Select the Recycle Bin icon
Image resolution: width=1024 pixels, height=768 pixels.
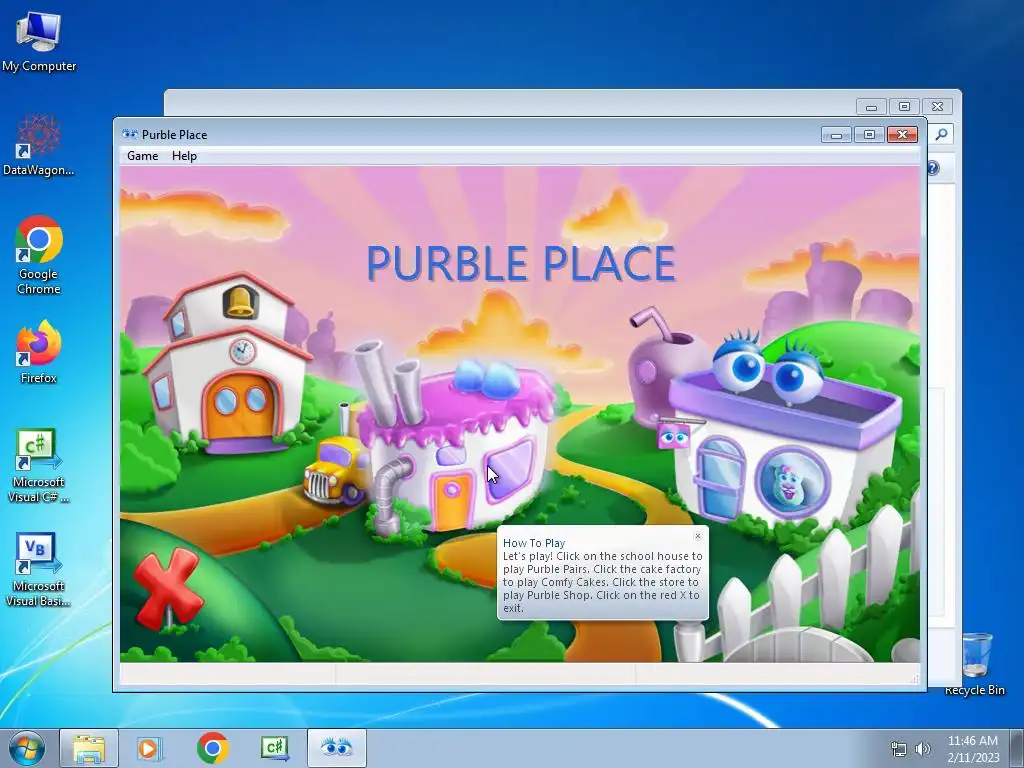[x=975, y=664]
